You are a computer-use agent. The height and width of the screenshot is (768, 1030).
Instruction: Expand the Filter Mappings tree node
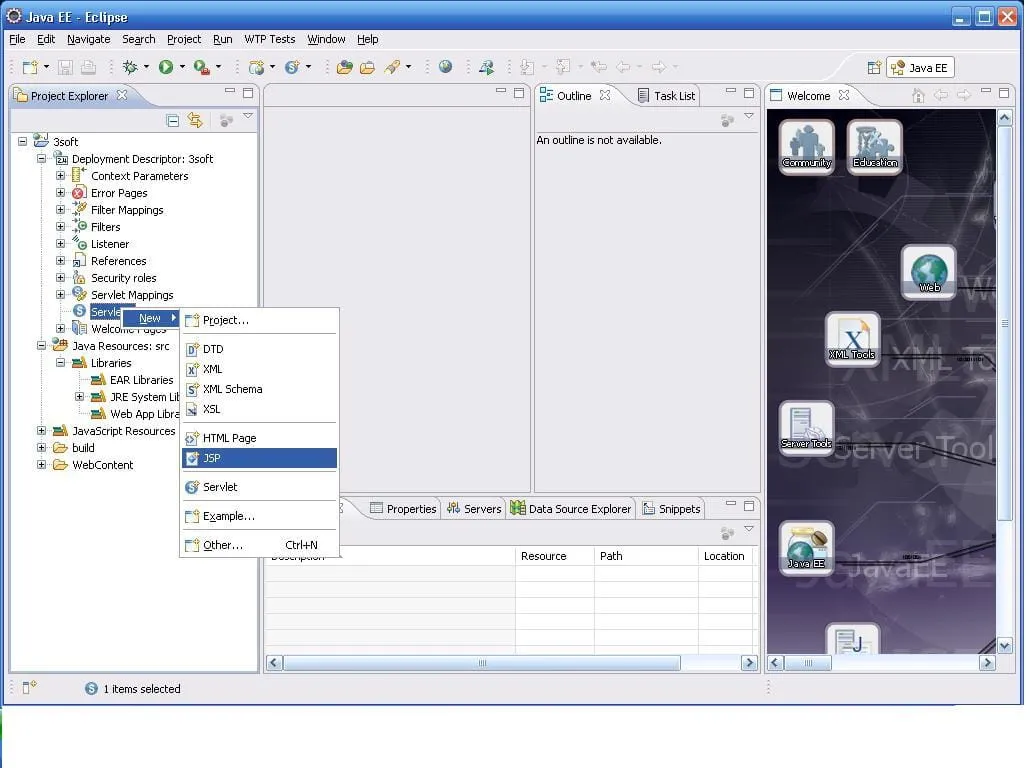tap(60, 210)
